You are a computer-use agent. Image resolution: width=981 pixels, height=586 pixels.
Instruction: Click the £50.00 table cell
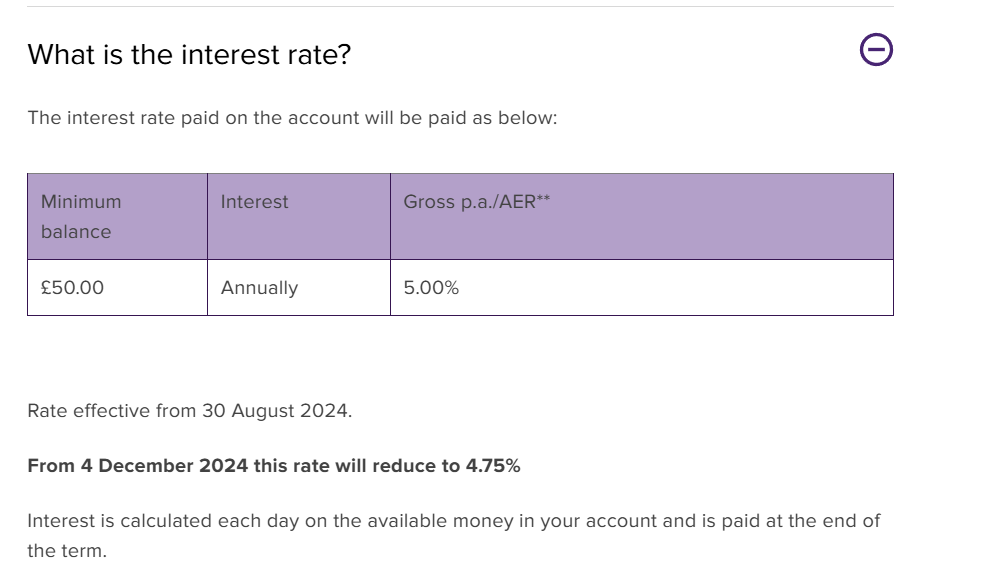tap(118, 288)
